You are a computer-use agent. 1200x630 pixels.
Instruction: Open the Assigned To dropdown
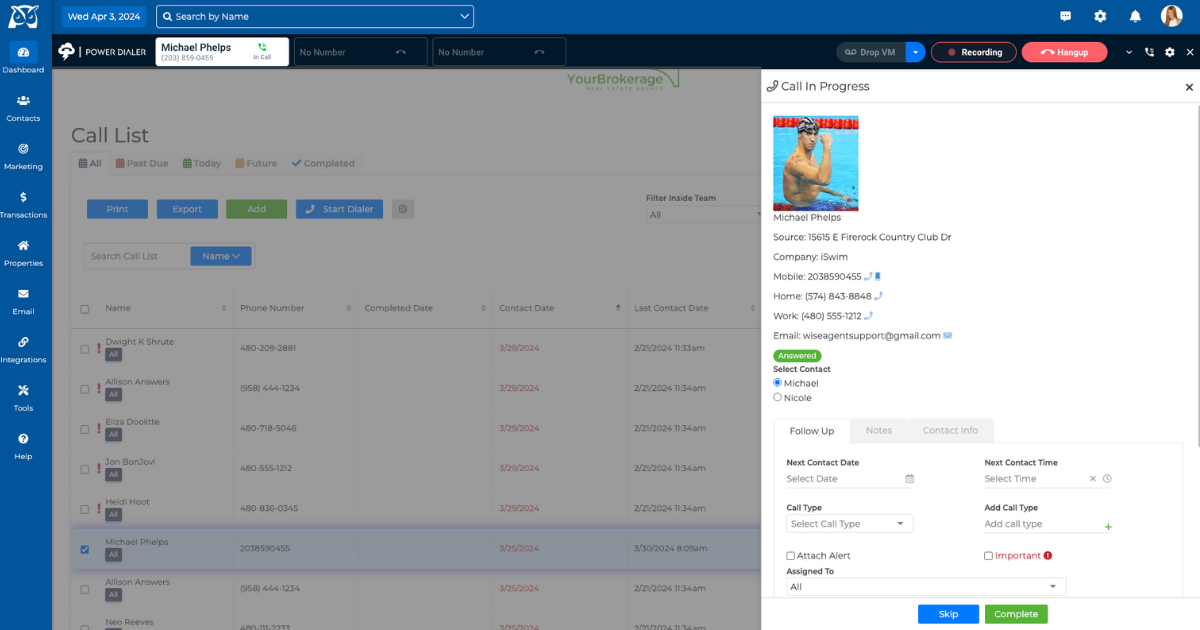[x=926, y=587]
